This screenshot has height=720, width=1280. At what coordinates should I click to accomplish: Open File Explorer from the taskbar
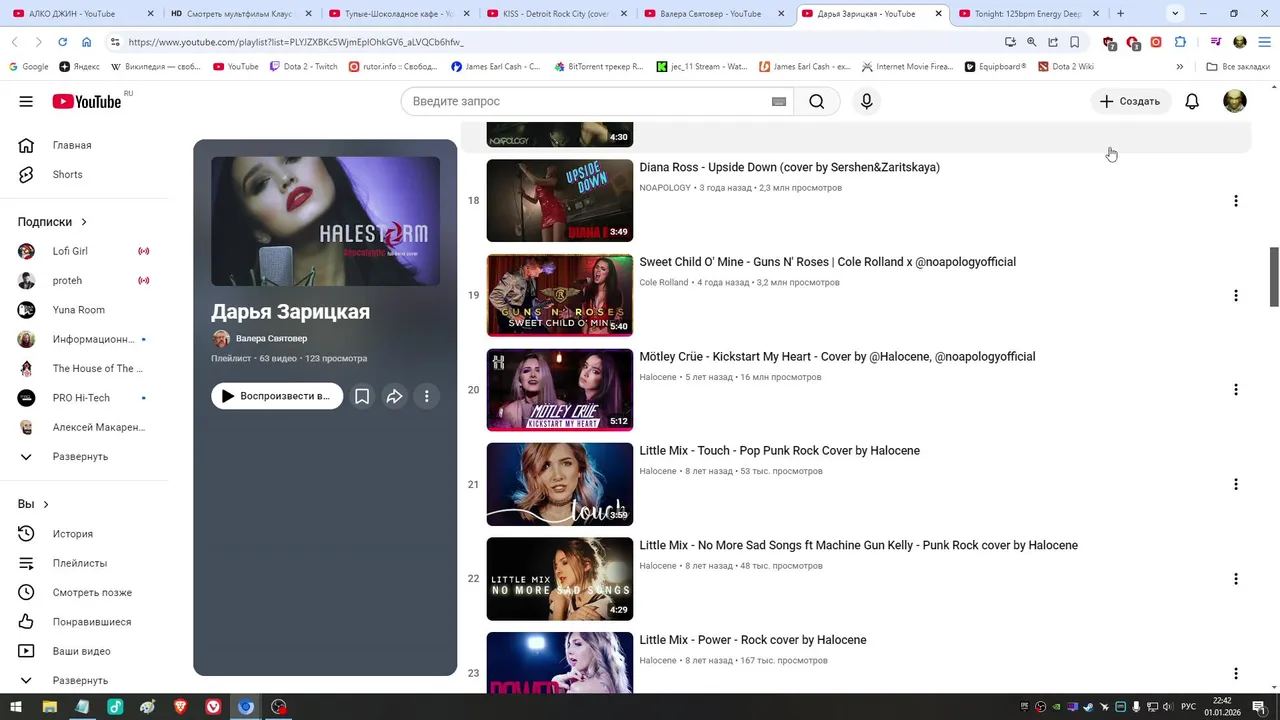(49, 707)
